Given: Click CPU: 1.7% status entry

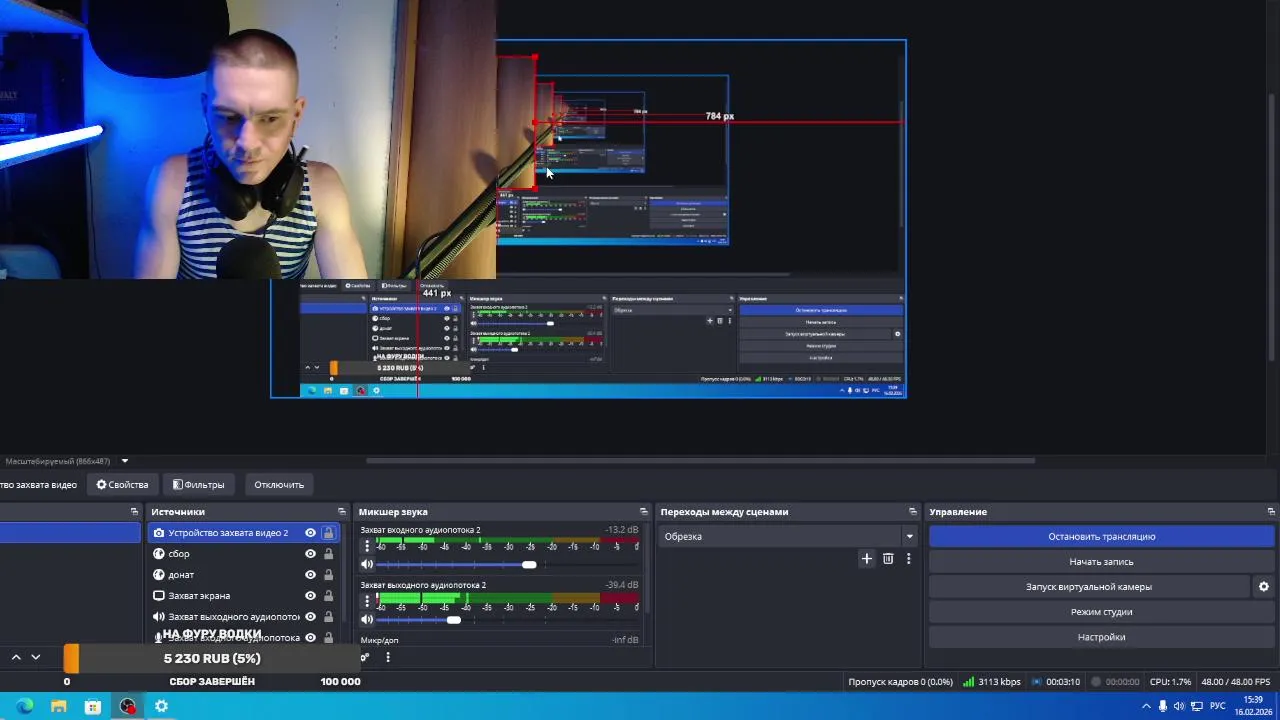Looking at the screenshot, I should [x=1170, y=682].
